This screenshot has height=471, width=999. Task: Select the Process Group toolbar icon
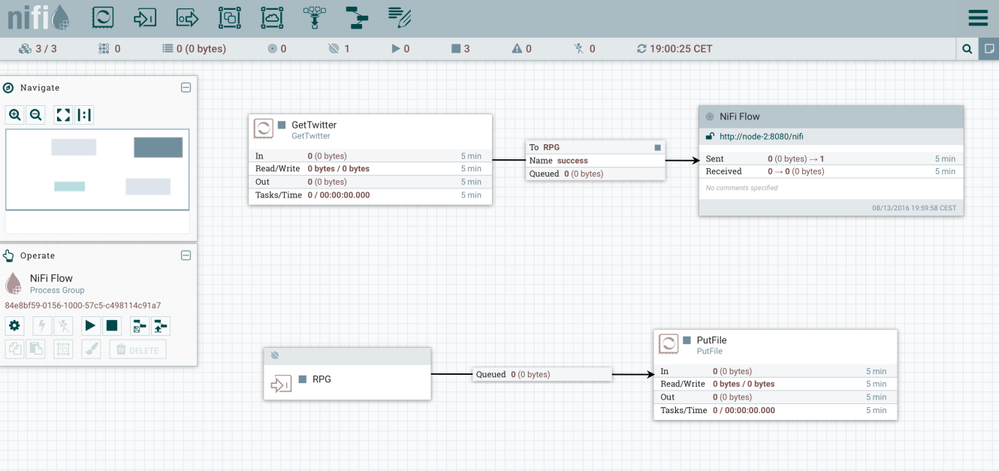229,17
